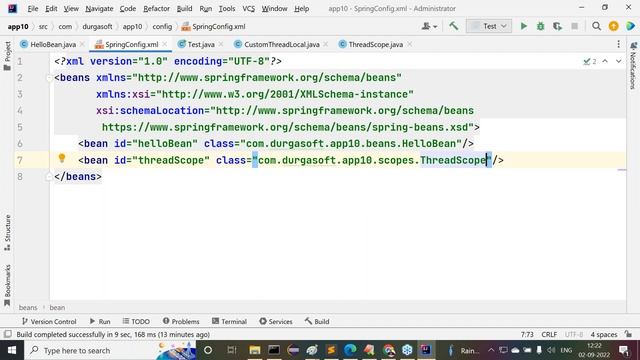Open the user account profile icon

tap(429, 26)
